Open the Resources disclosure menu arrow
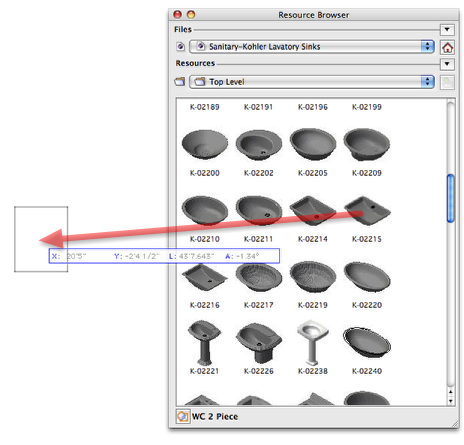The height and width of the screenshot is (445, 464). pos(447,64)
